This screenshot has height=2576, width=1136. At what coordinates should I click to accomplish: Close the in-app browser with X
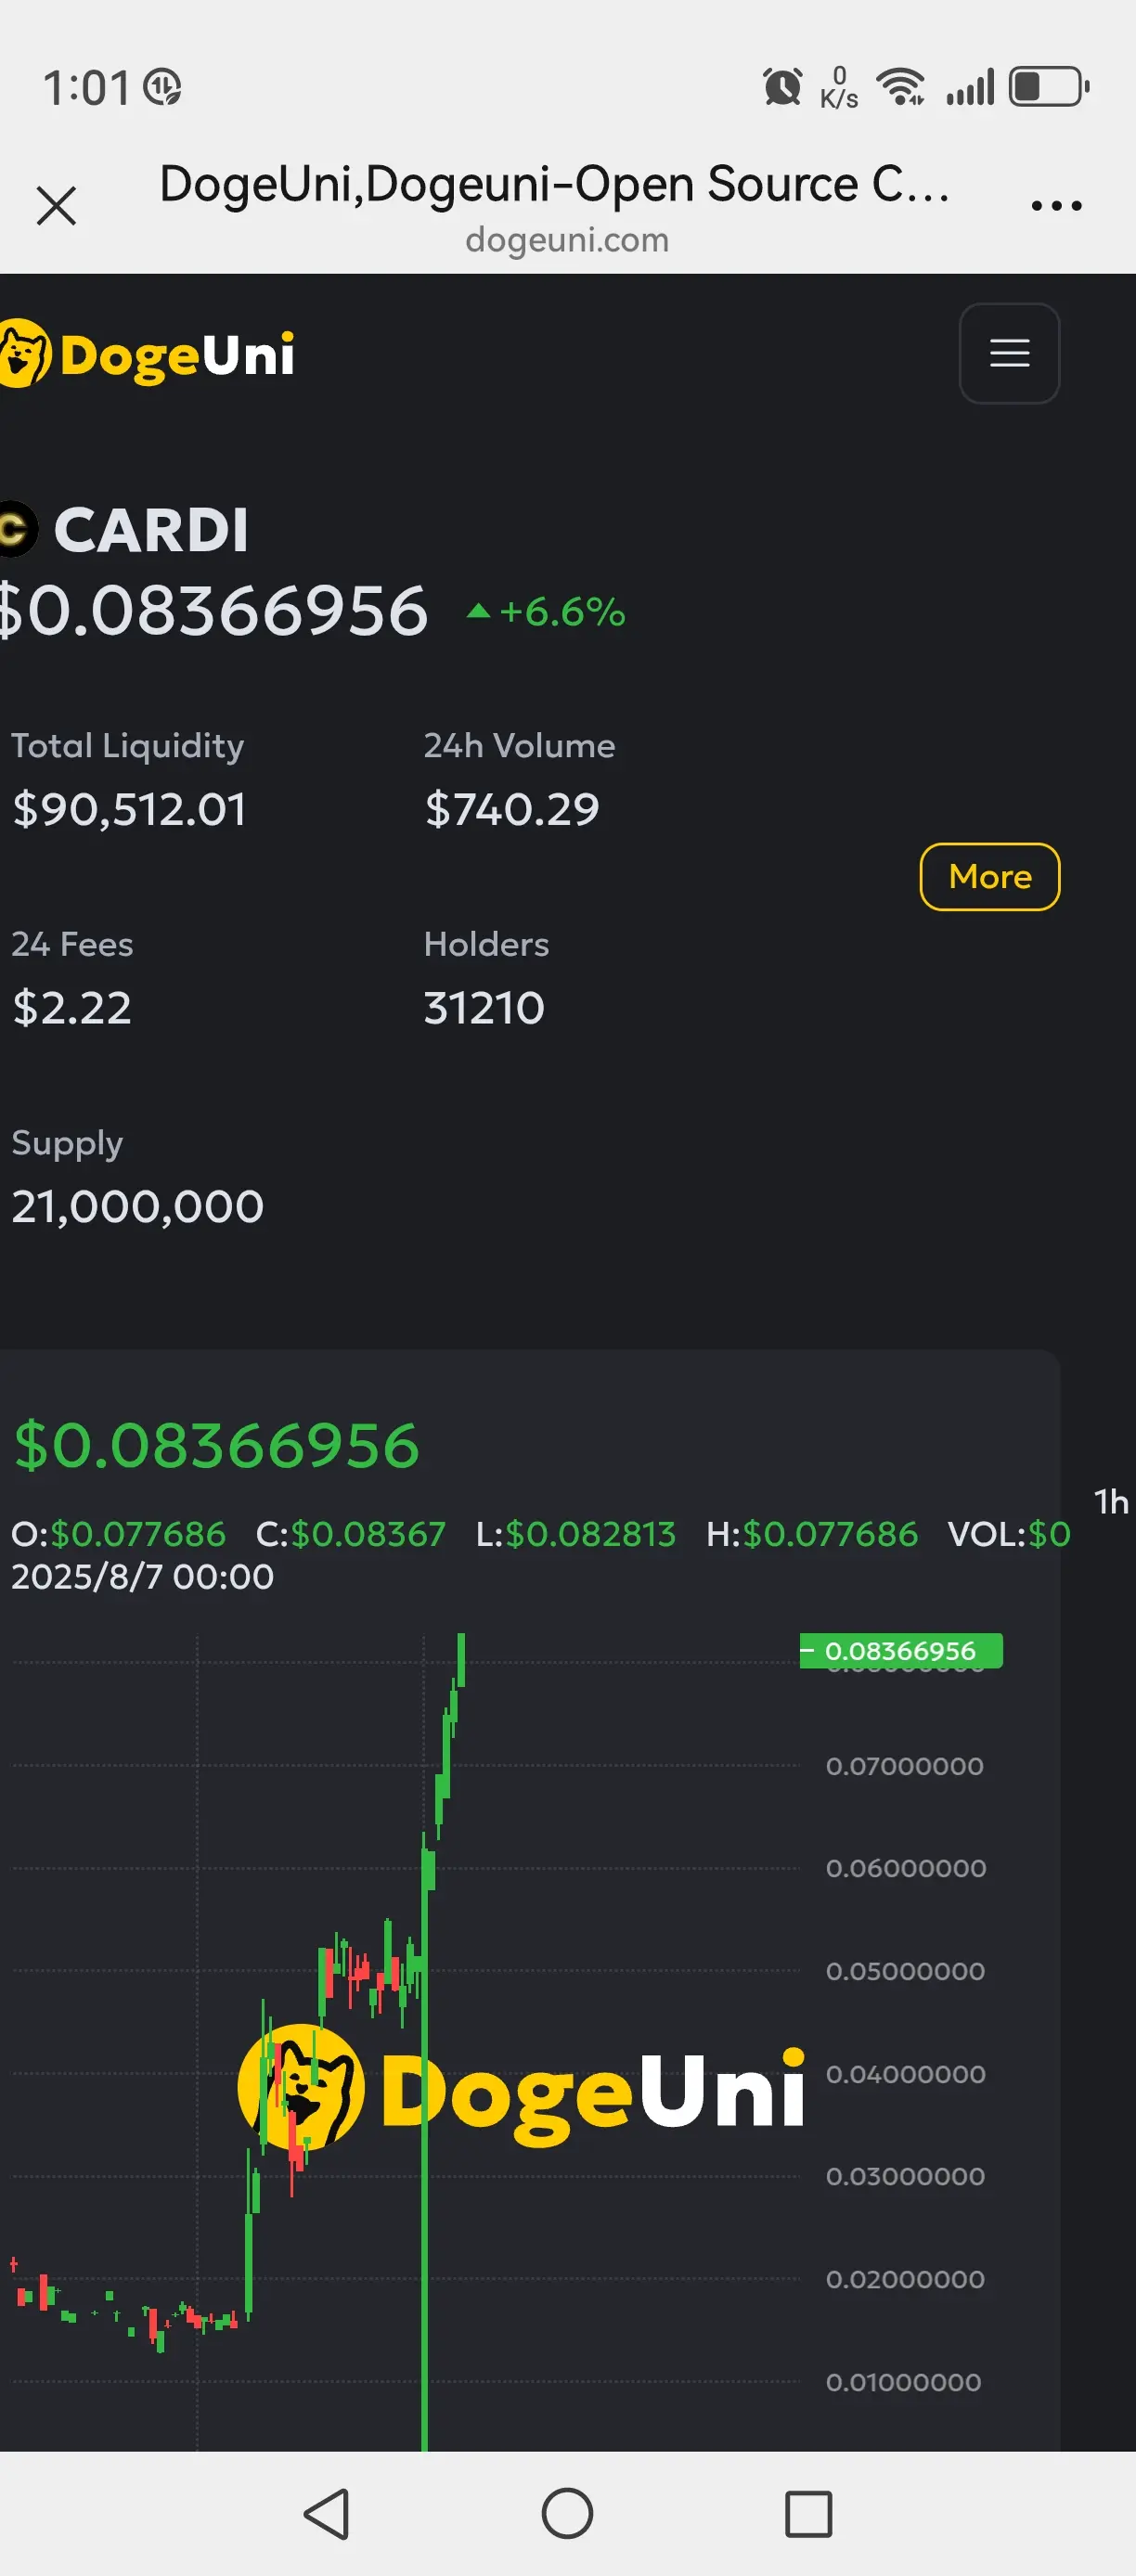(x=56, y=206)
